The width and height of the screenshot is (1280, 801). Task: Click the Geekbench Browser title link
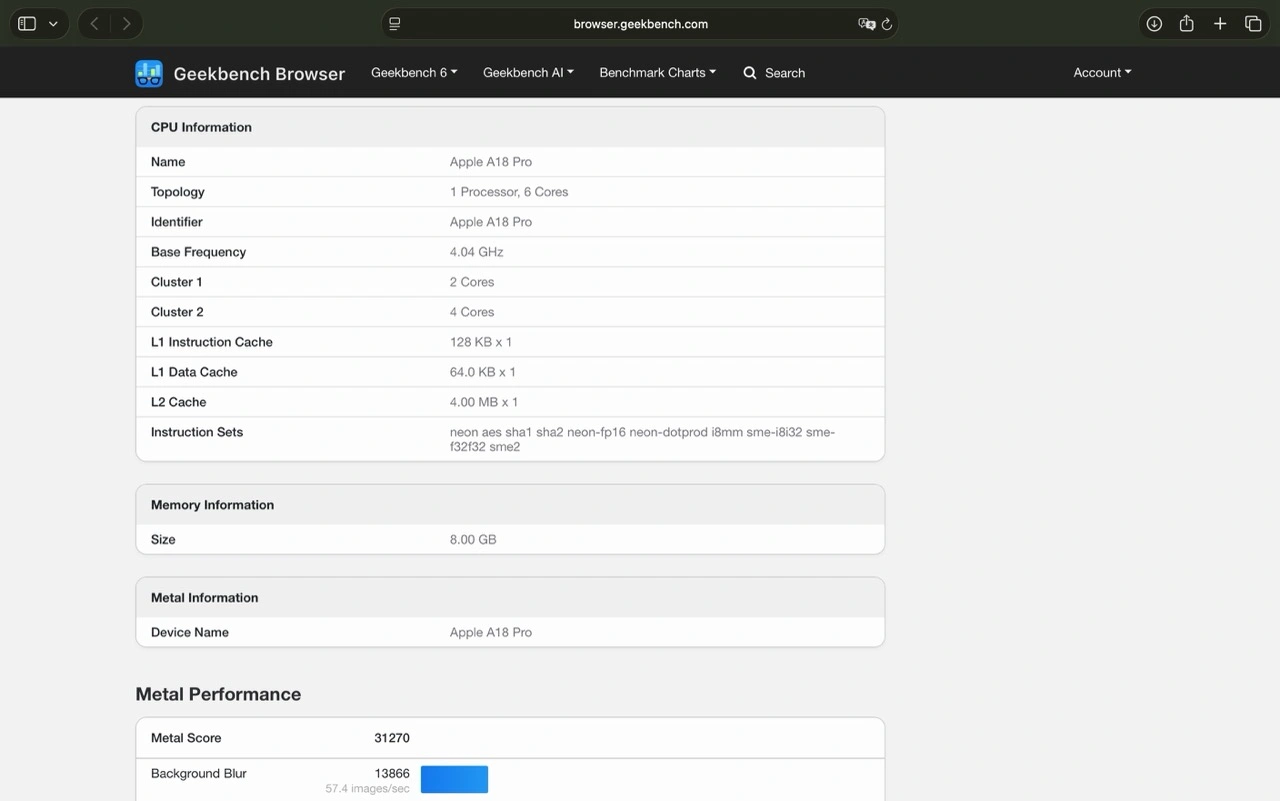coord(259,74)
